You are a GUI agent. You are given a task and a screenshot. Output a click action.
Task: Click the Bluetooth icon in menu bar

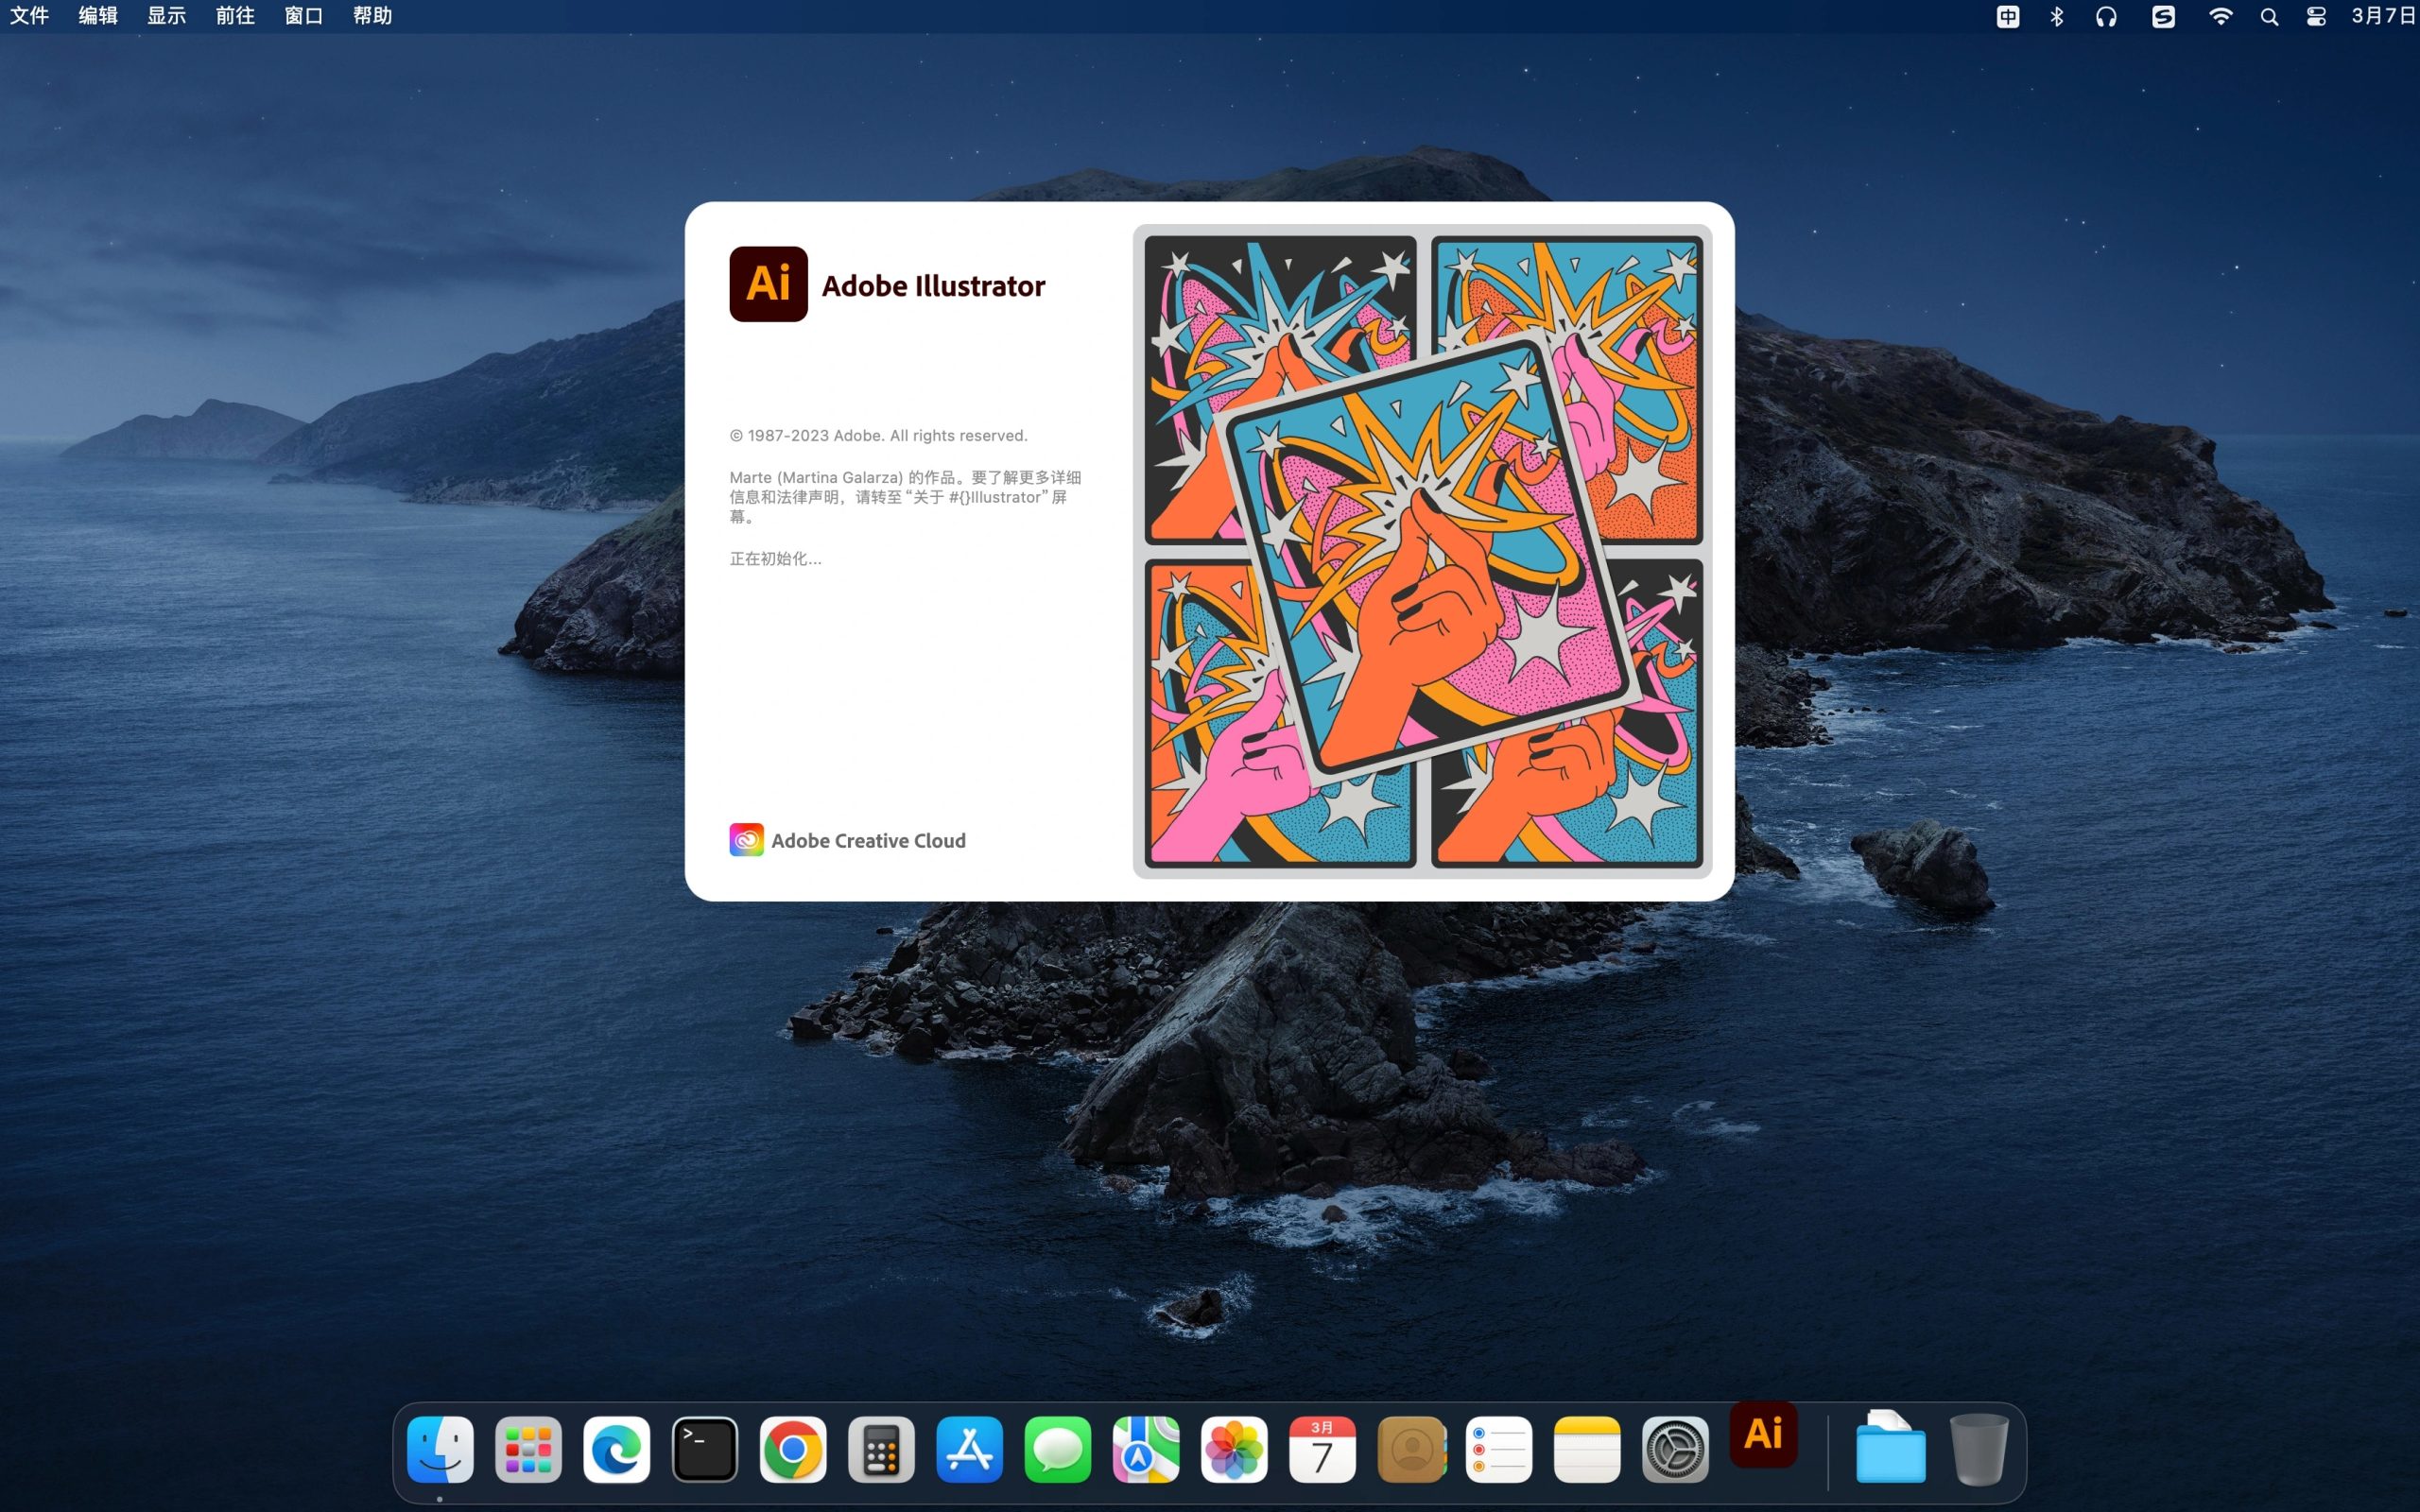(2048, 19)
